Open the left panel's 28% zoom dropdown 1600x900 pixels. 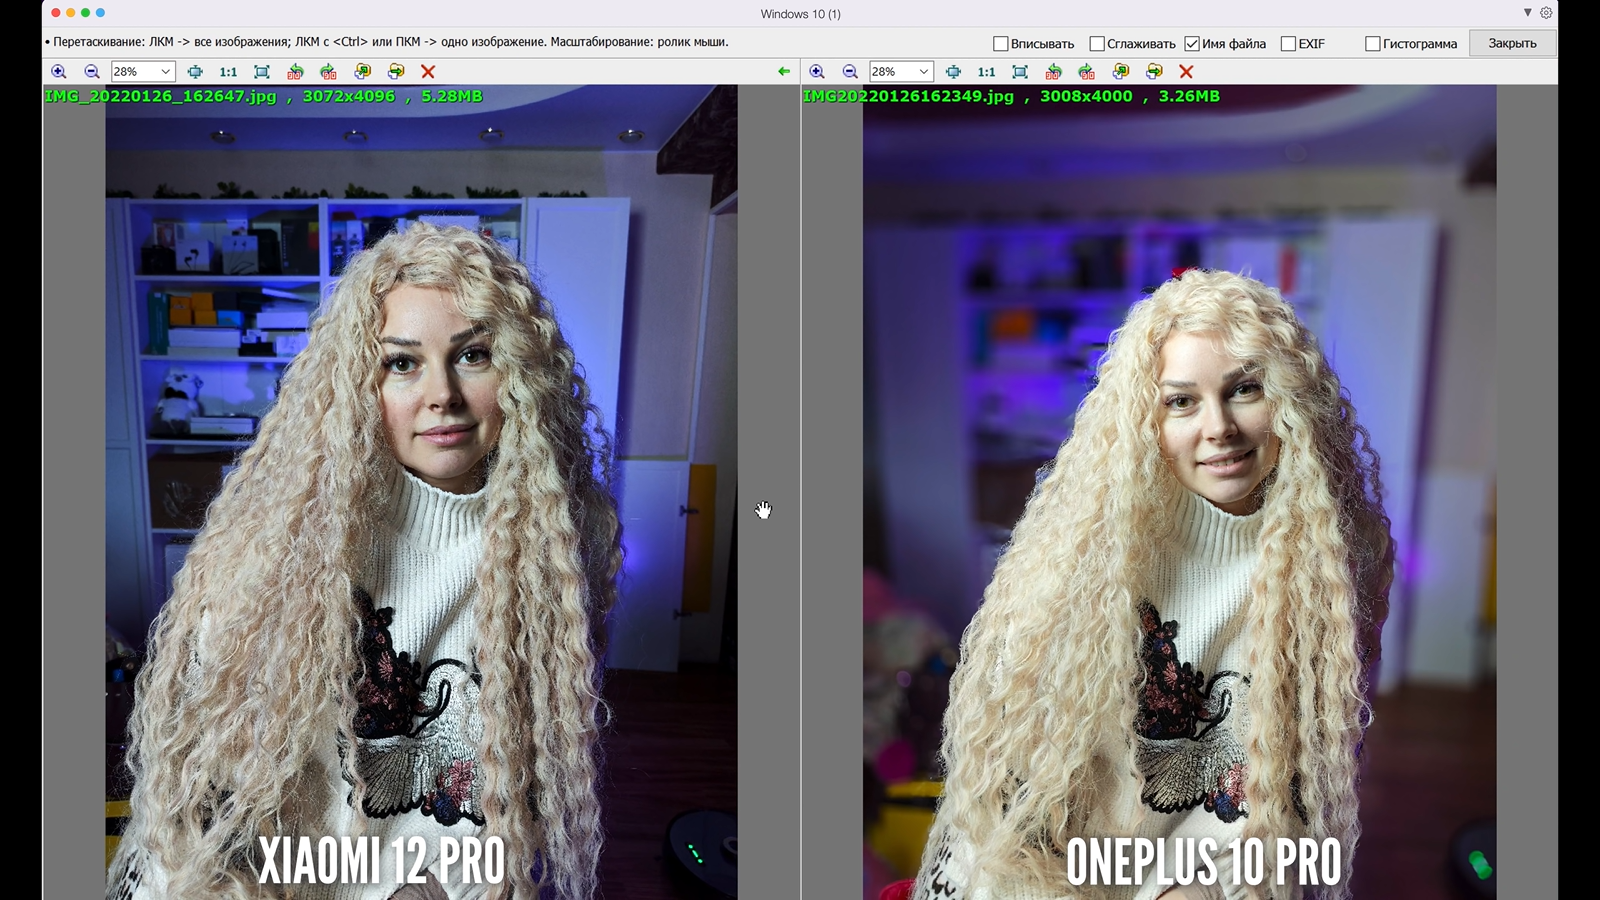coord(165,72)
